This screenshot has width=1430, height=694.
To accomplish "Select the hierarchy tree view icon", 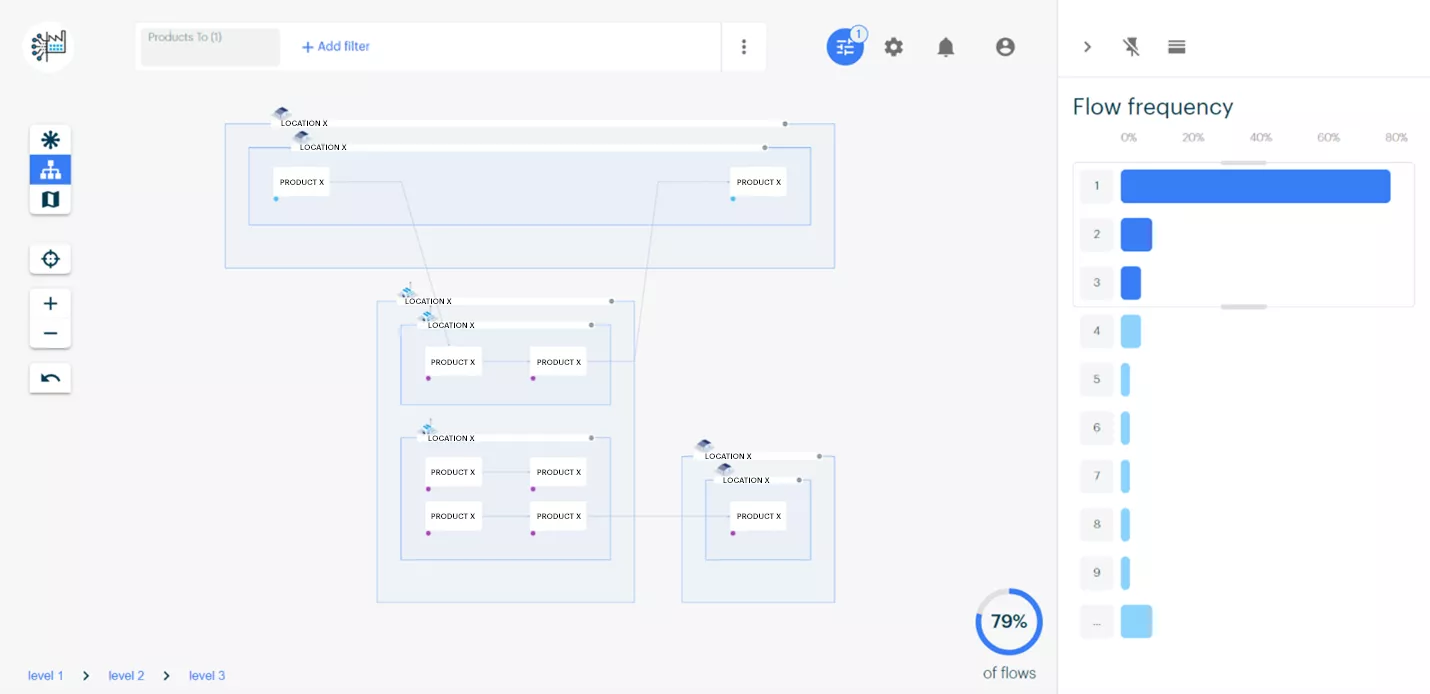I will [50, 170].
